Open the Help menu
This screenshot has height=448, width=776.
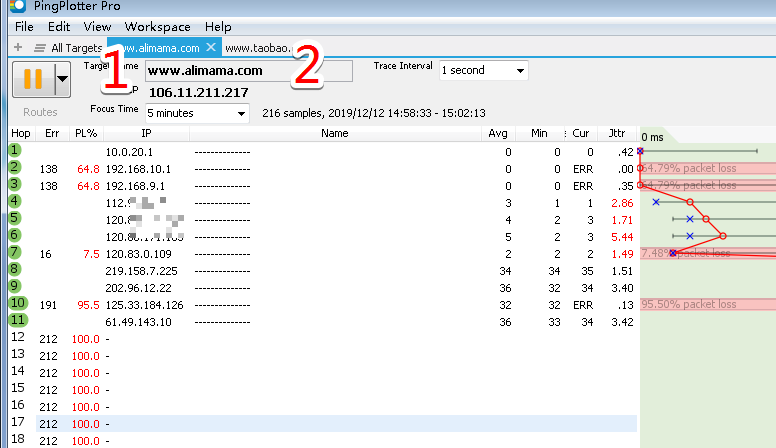coord(218,27)
